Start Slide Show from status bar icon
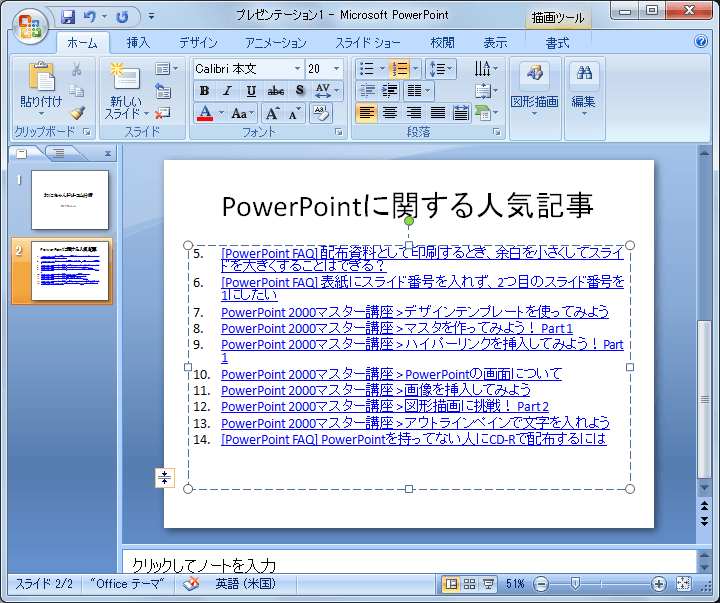This screenshot has height=603, width=720. pyautogui.click(x=489, y=584)
